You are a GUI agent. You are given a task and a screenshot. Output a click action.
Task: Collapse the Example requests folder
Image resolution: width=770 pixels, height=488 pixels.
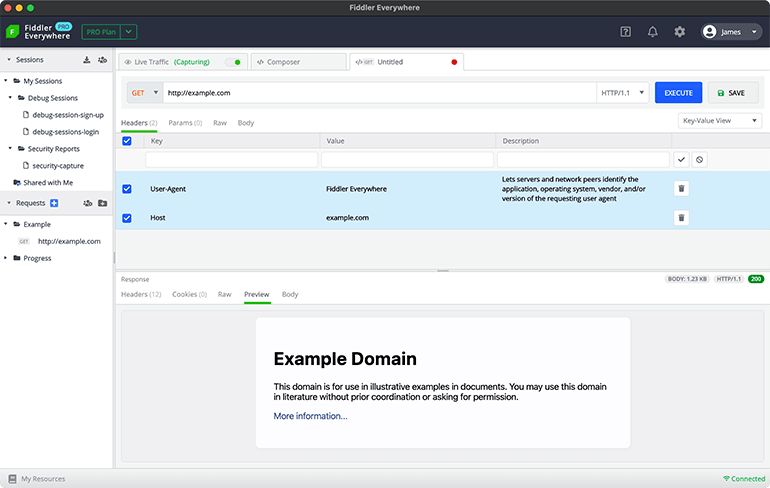(x=6, y=224)
